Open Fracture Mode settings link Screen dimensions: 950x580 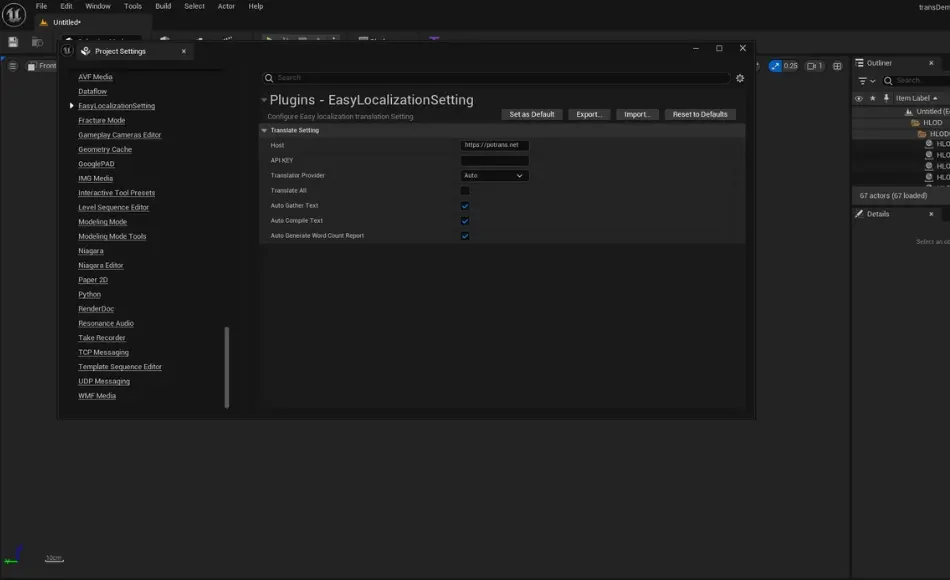coord(101,121)
